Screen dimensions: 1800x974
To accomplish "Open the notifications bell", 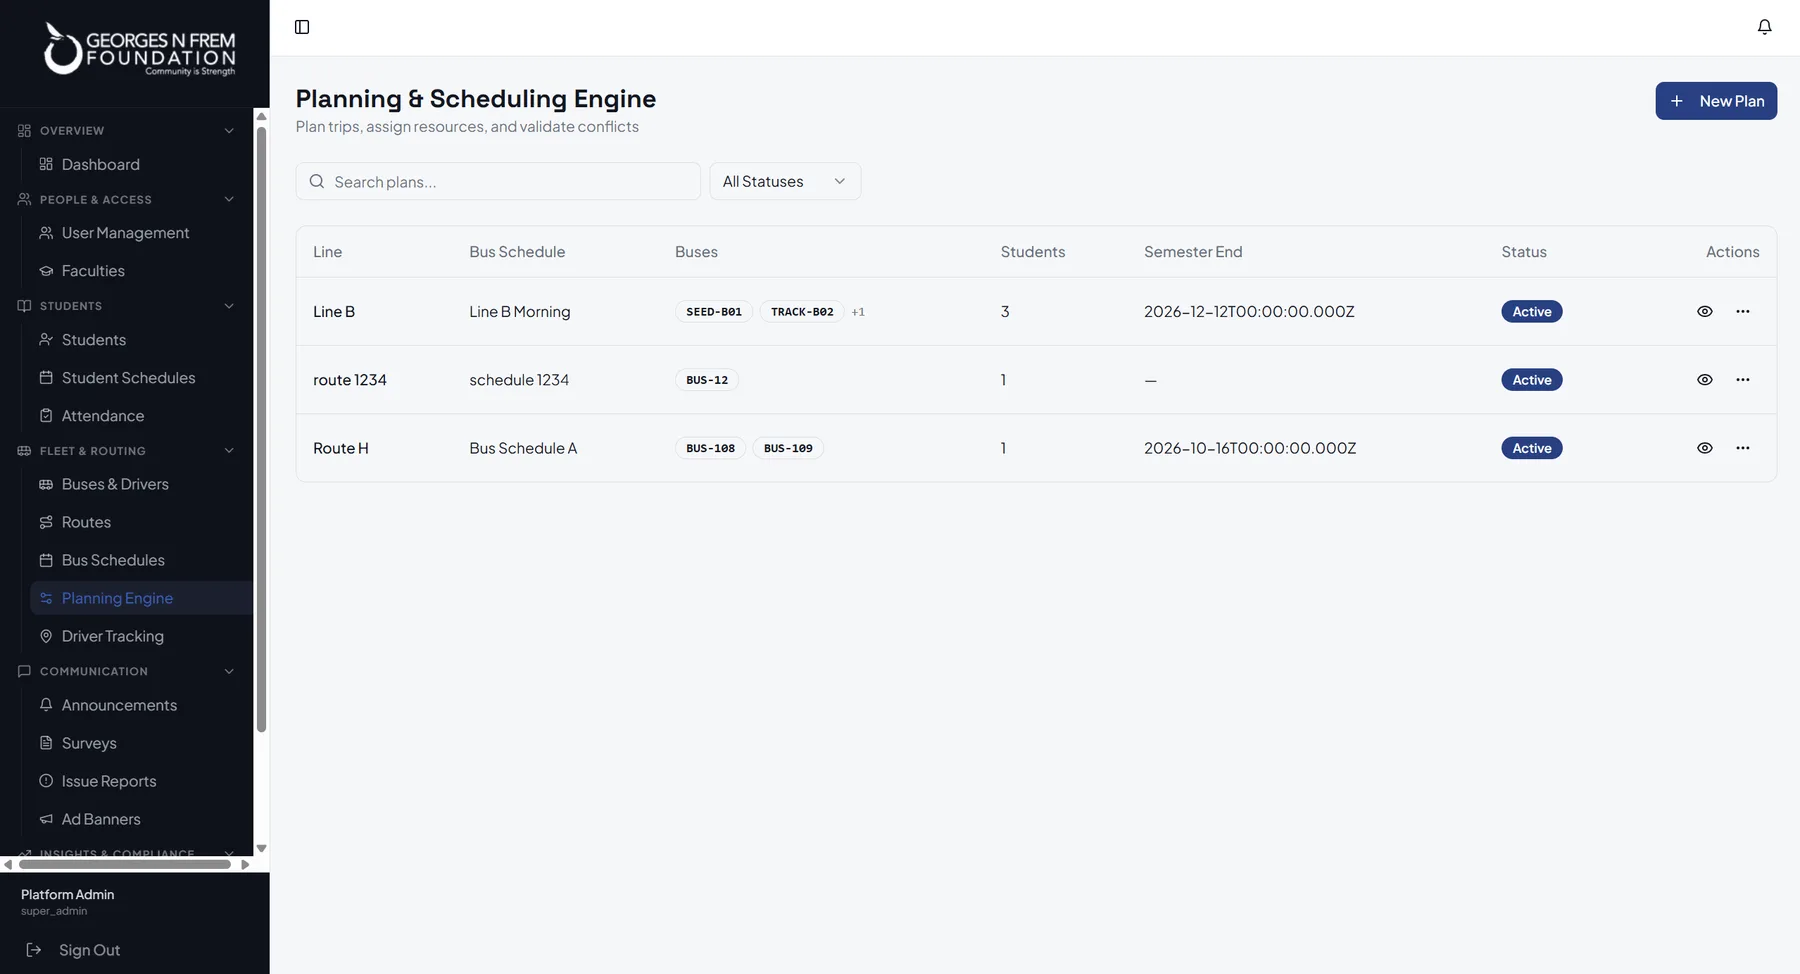I will (1764, 27).
